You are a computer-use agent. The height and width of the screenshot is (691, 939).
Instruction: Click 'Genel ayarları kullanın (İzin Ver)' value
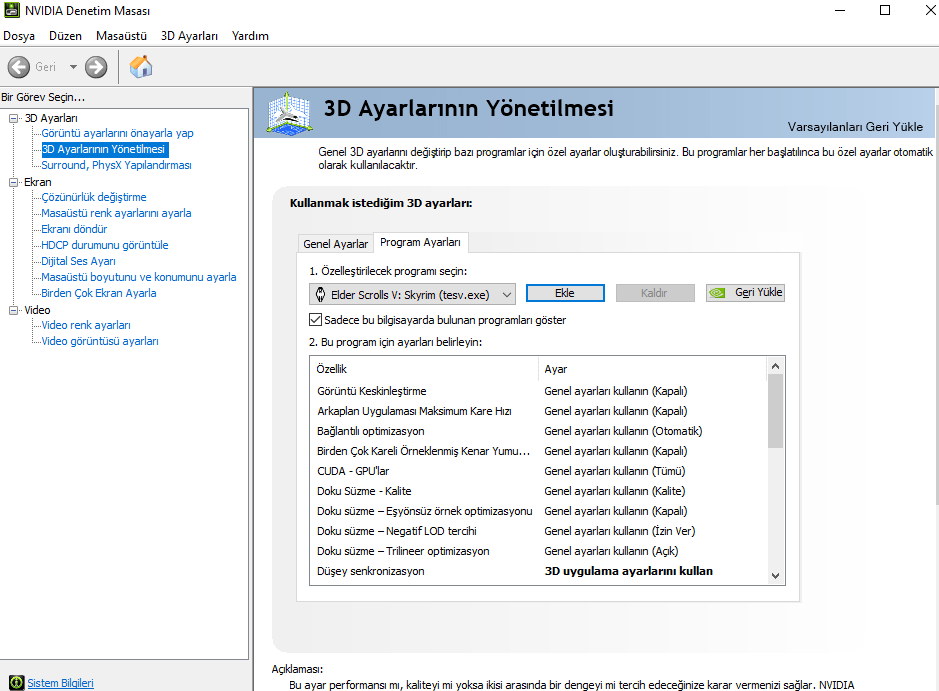point(620,531)
